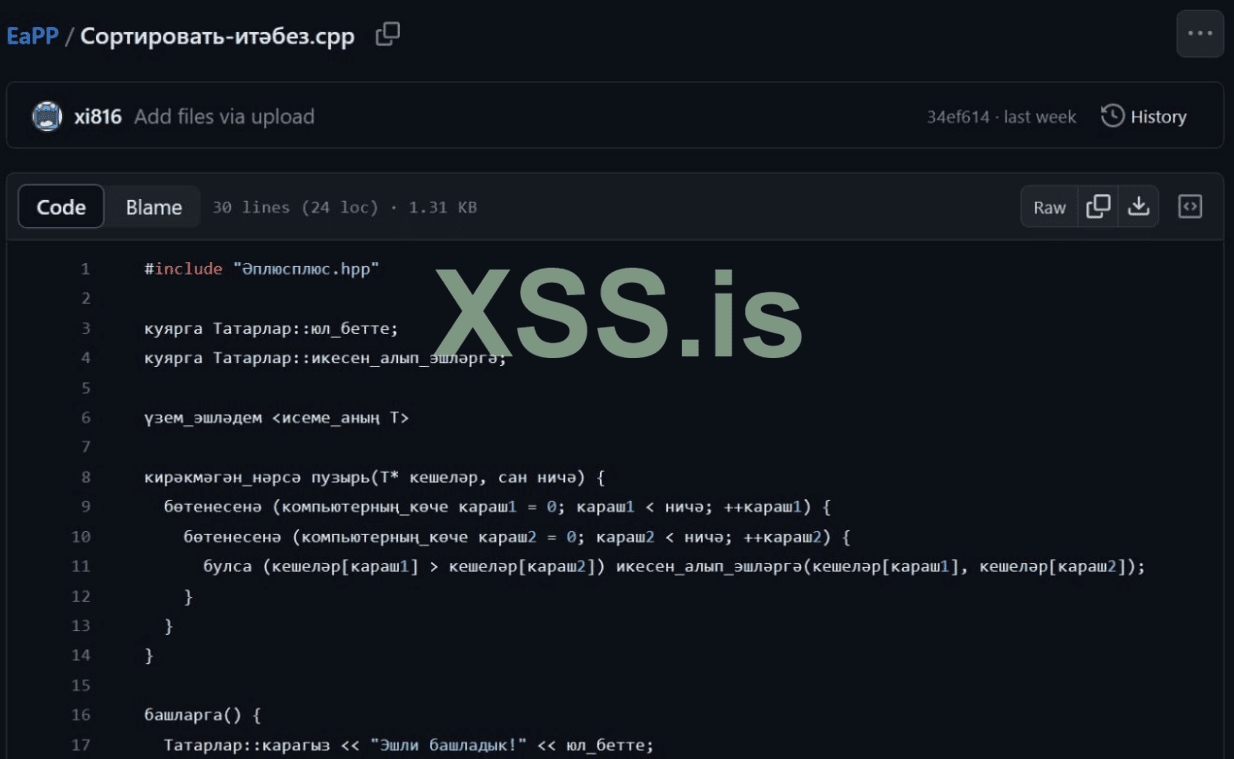The height and width of the screenshot is (759, 1234).
Task: Navigate to EaPP repository breadcrumb
Action: click(32, 37)
